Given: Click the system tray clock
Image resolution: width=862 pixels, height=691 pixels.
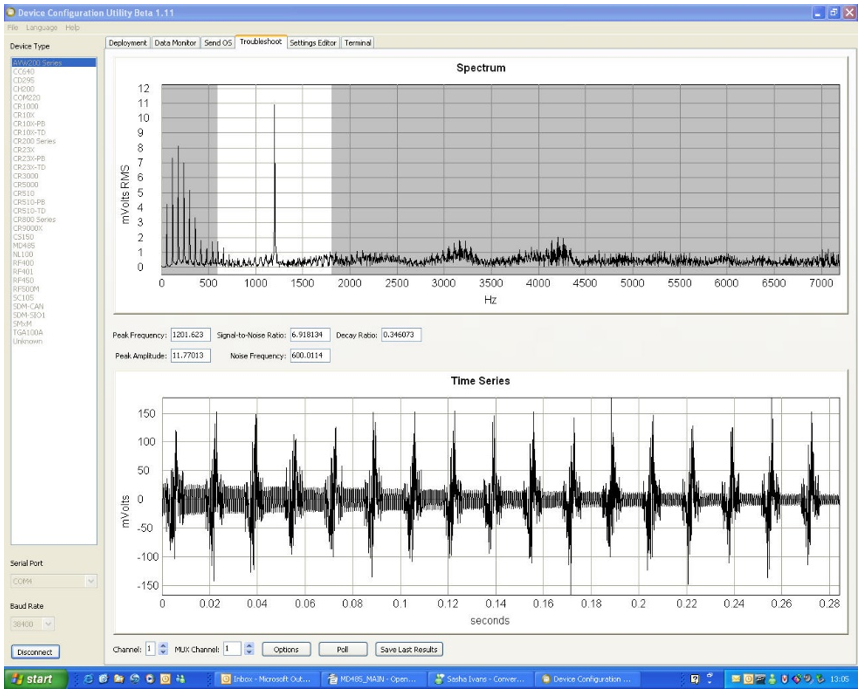Looking at the screenshot, I should click(839, 680).
